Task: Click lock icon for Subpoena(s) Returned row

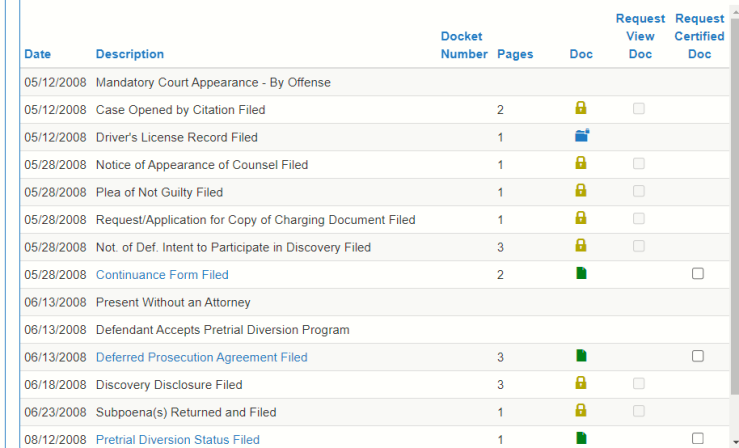Action: 581,411
